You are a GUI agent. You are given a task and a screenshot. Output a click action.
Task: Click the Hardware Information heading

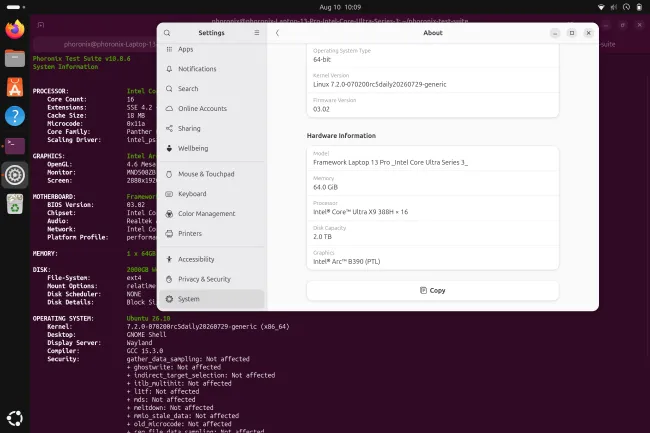pyautogui.click(x=341, y=135)
